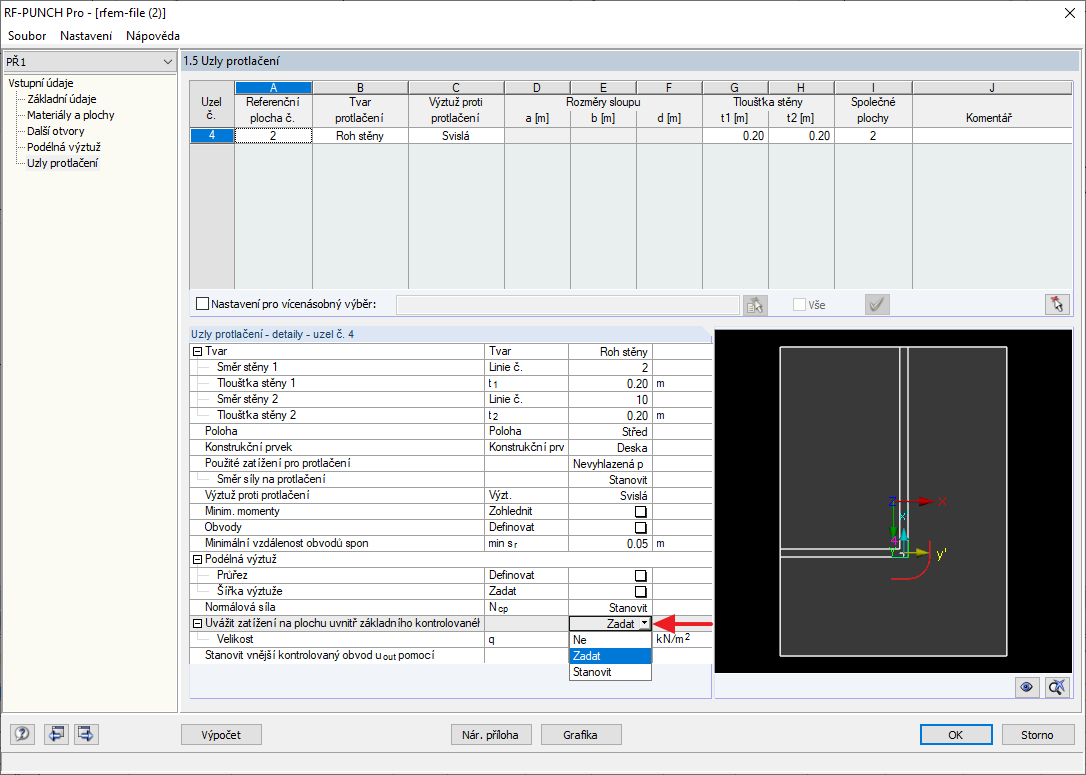Select Uzly protlačení in the tree
The width and height of the screenshot is (1086, 775).
tap(62, 163)
